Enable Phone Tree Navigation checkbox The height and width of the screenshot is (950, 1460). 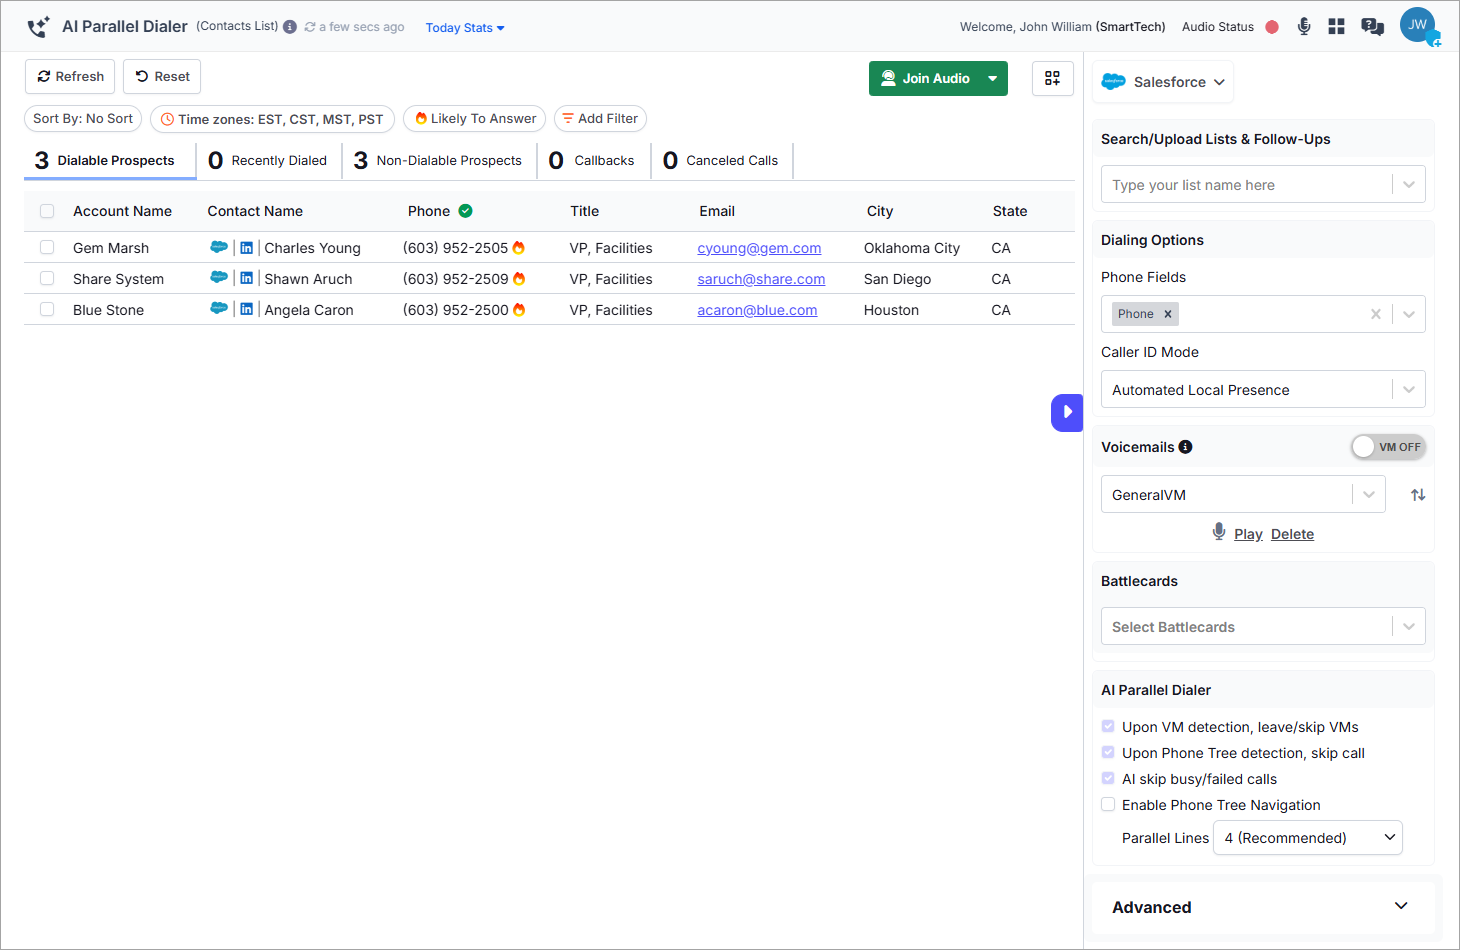point(1108,804)
